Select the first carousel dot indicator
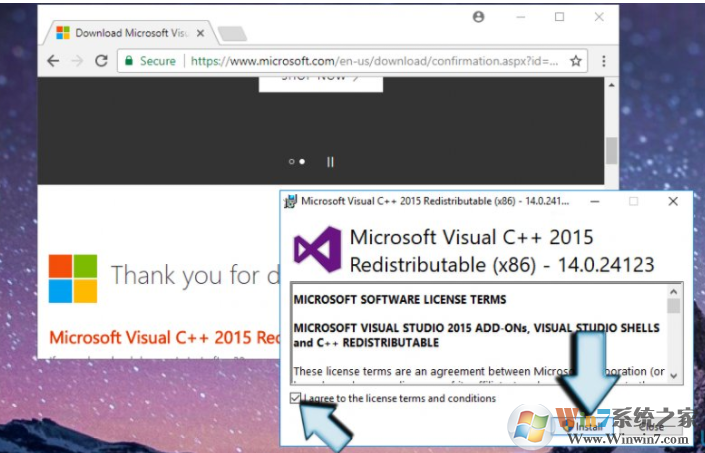The width and height of the screenshot is (705, 453). click(x=291, y=161)
